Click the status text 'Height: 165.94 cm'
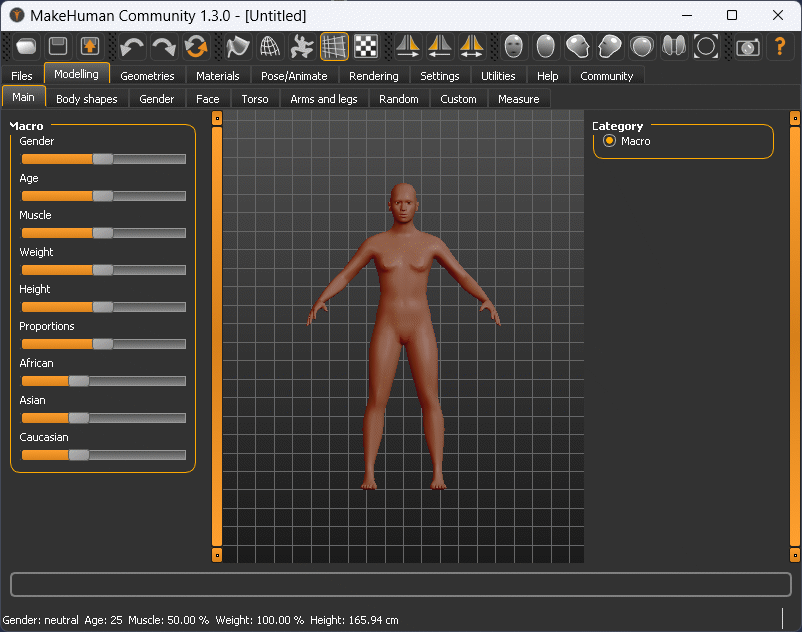802x632 pixels. (x=354, y=620)
